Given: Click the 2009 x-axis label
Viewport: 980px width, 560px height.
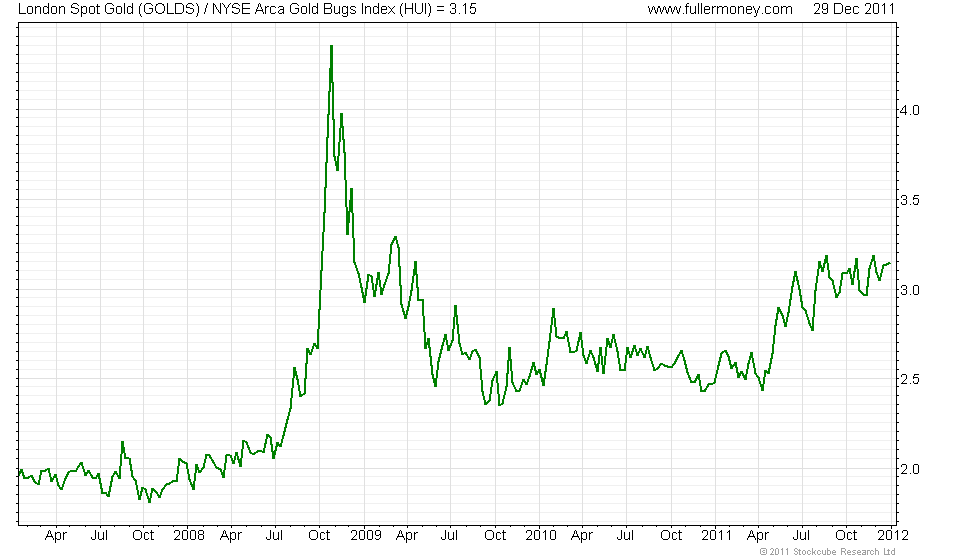Looking at the screenshot, I should pos(366,536).
